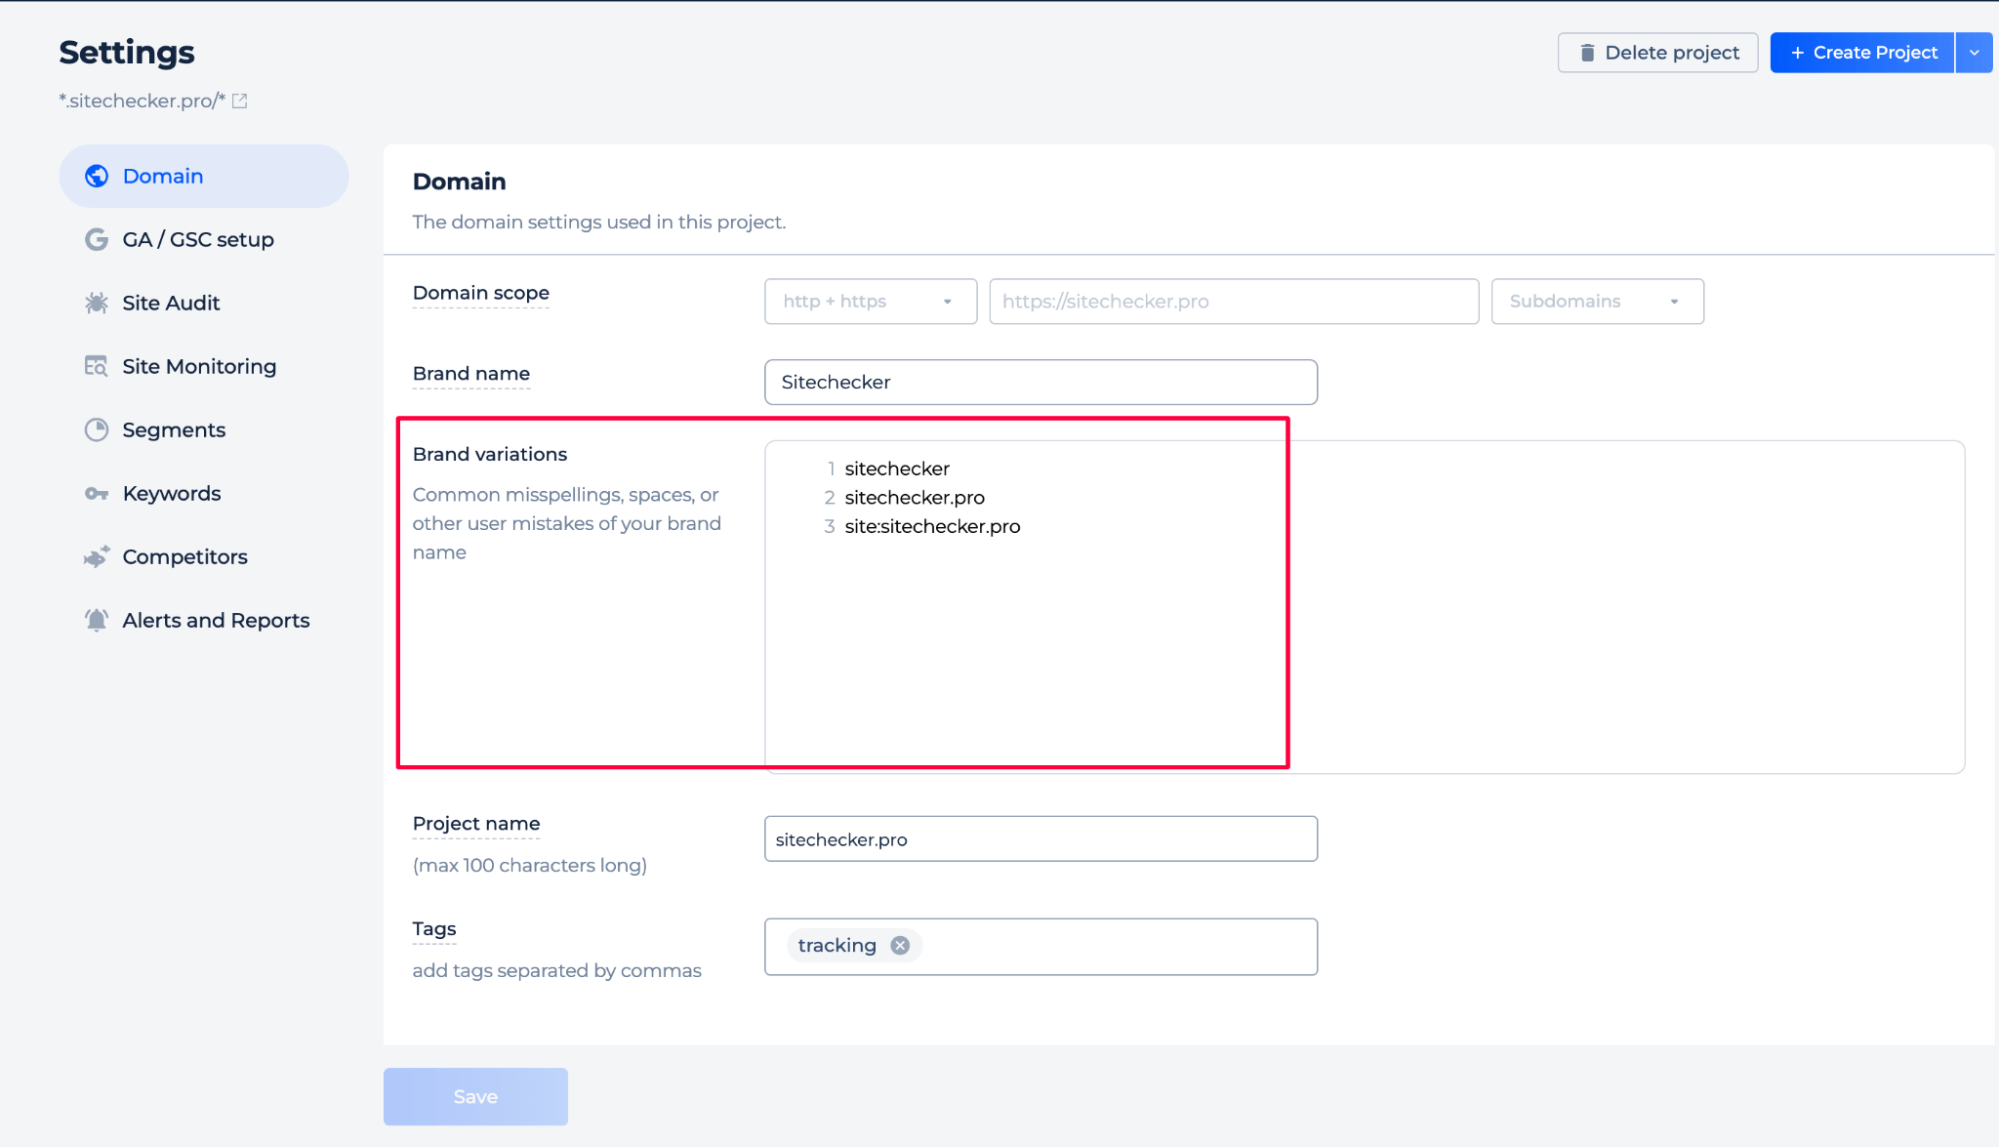
Task: Click the Google G icon for GA/GSC setup
Action: pos(97,239)
